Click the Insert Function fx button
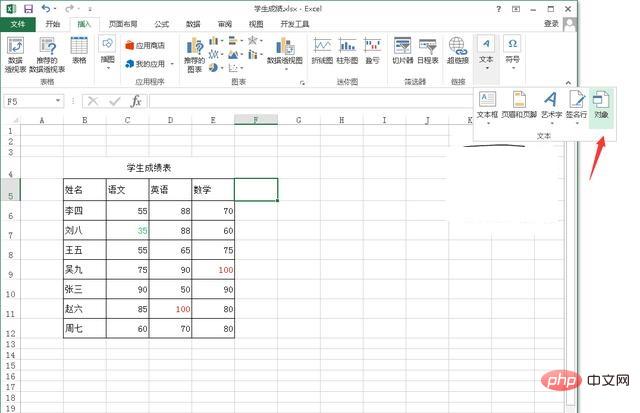The image size is (640, 413). coord(136,101)
